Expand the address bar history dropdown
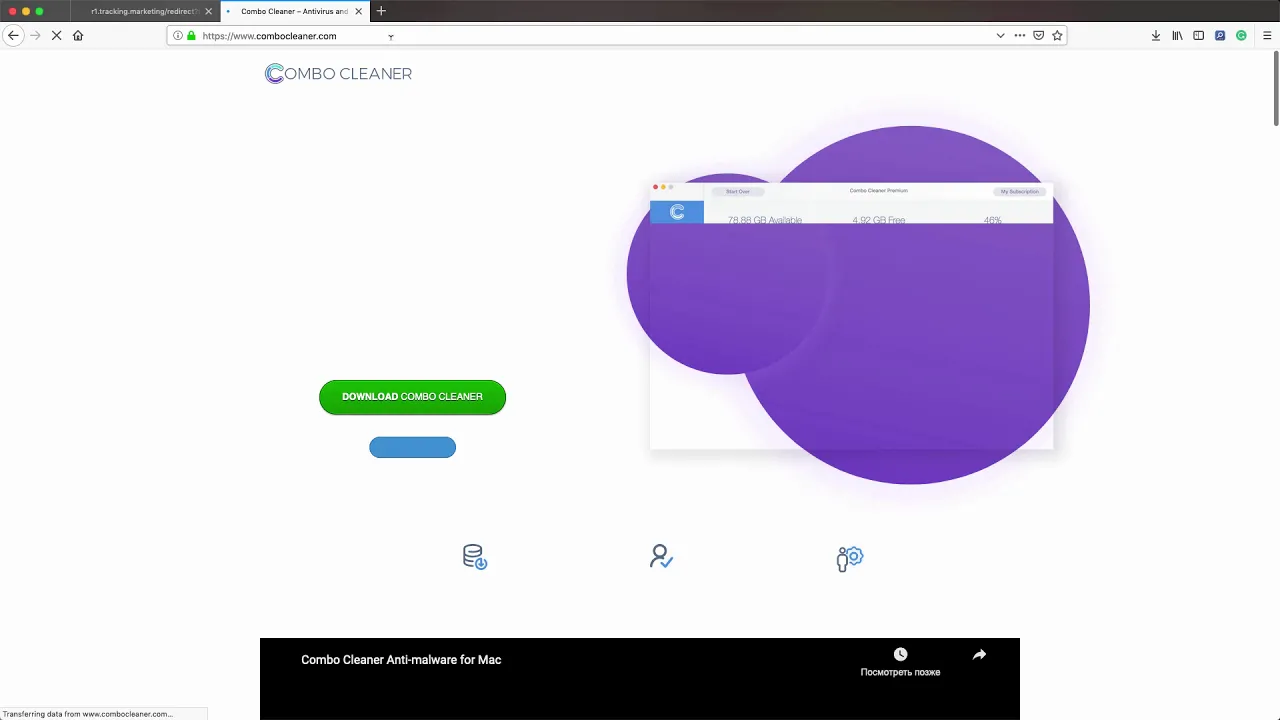 pyautogui.click(x=1000, y=35)
